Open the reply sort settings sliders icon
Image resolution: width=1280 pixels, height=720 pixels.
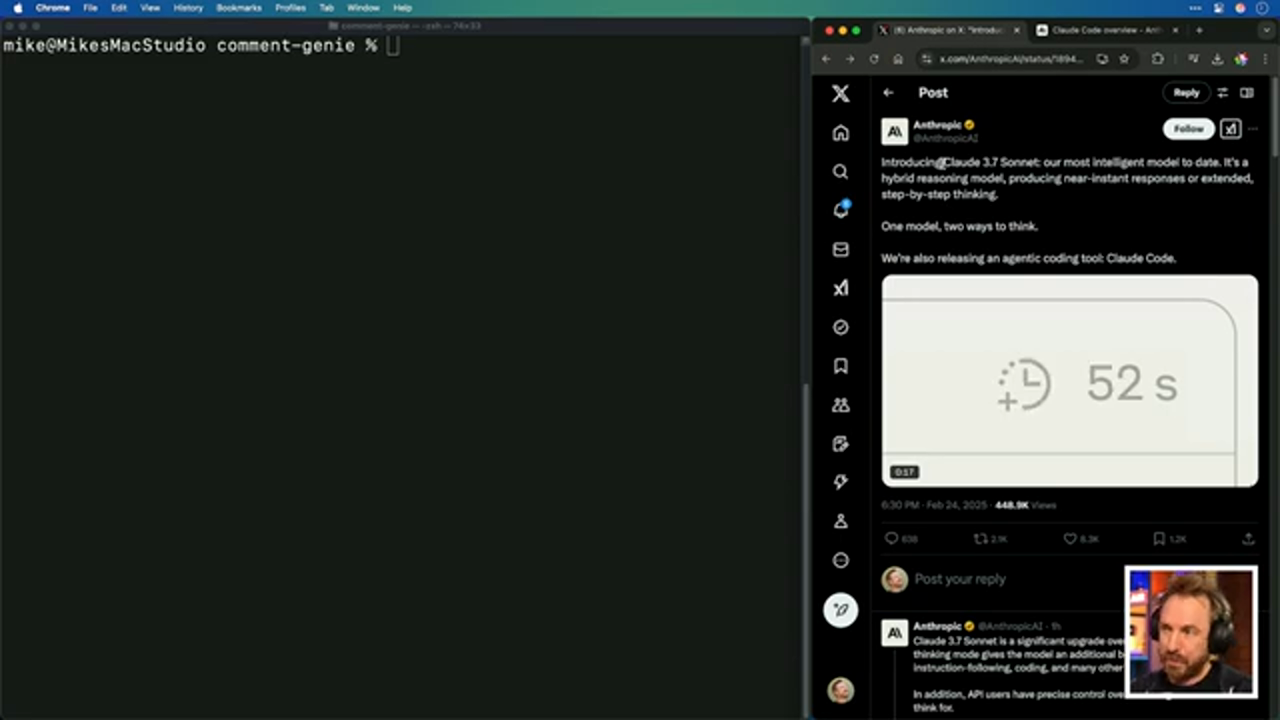point(1222,93)
